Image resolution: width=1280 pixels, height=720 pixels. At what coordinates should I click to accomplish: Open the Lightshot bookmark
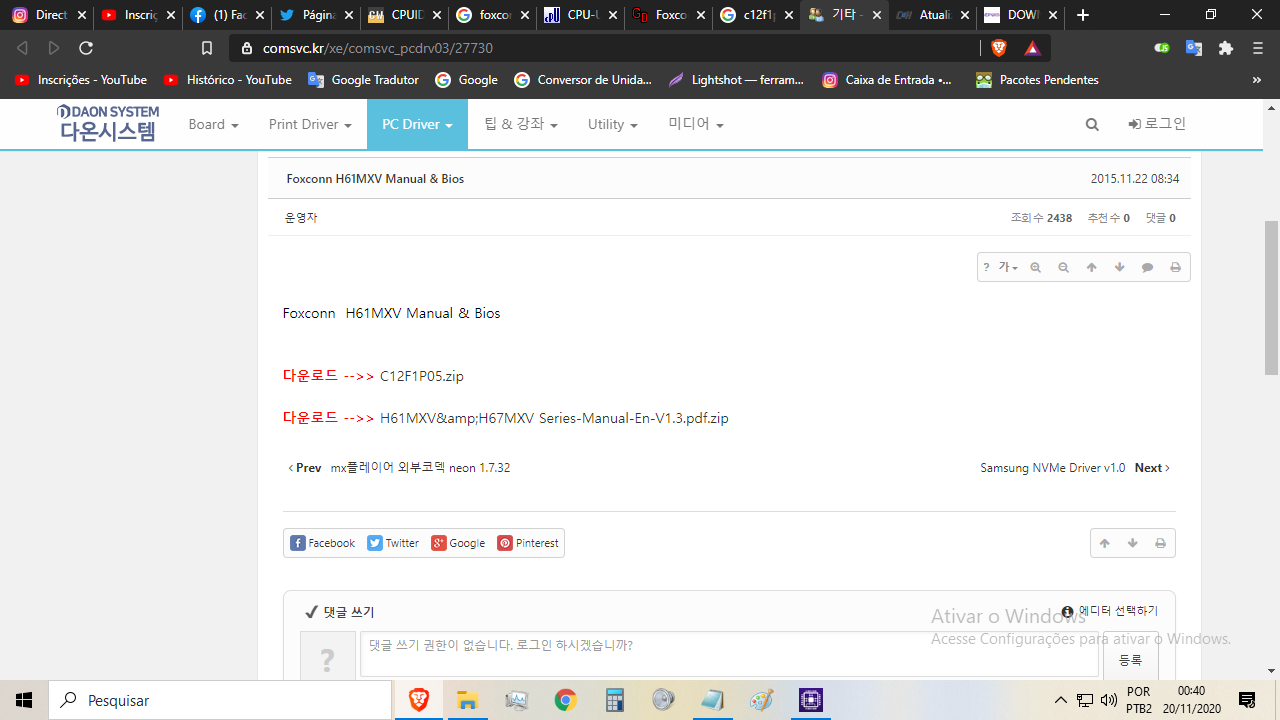pos(736,80)
